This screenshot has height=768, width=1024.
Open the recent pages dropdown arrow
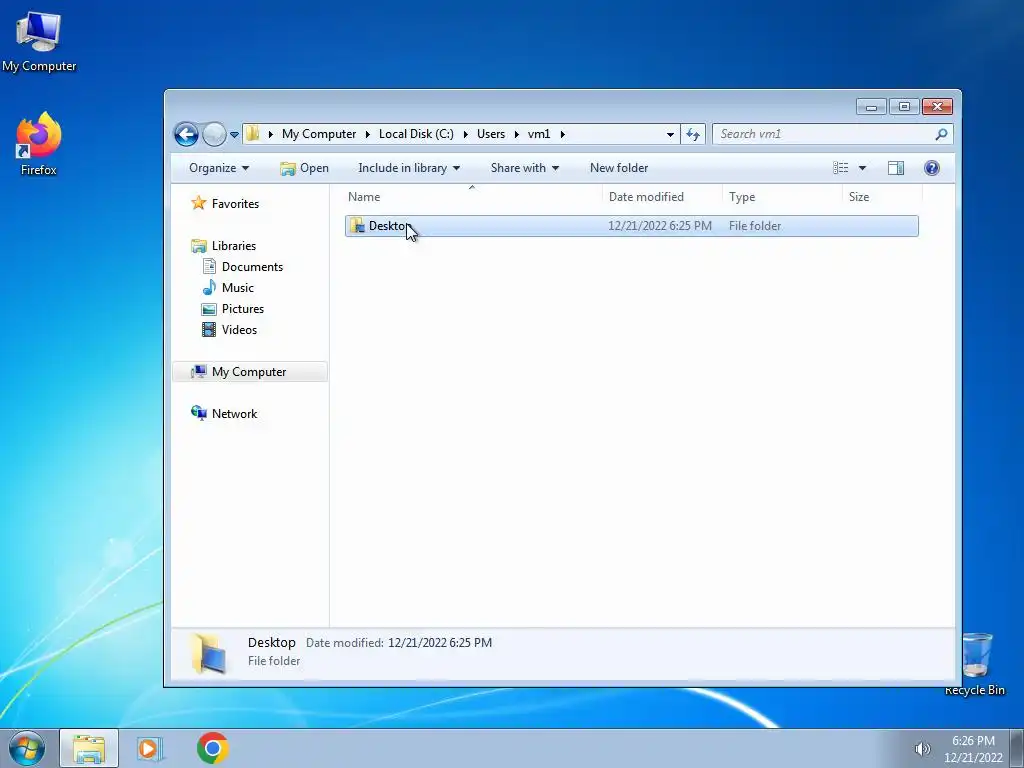(234, 135)
